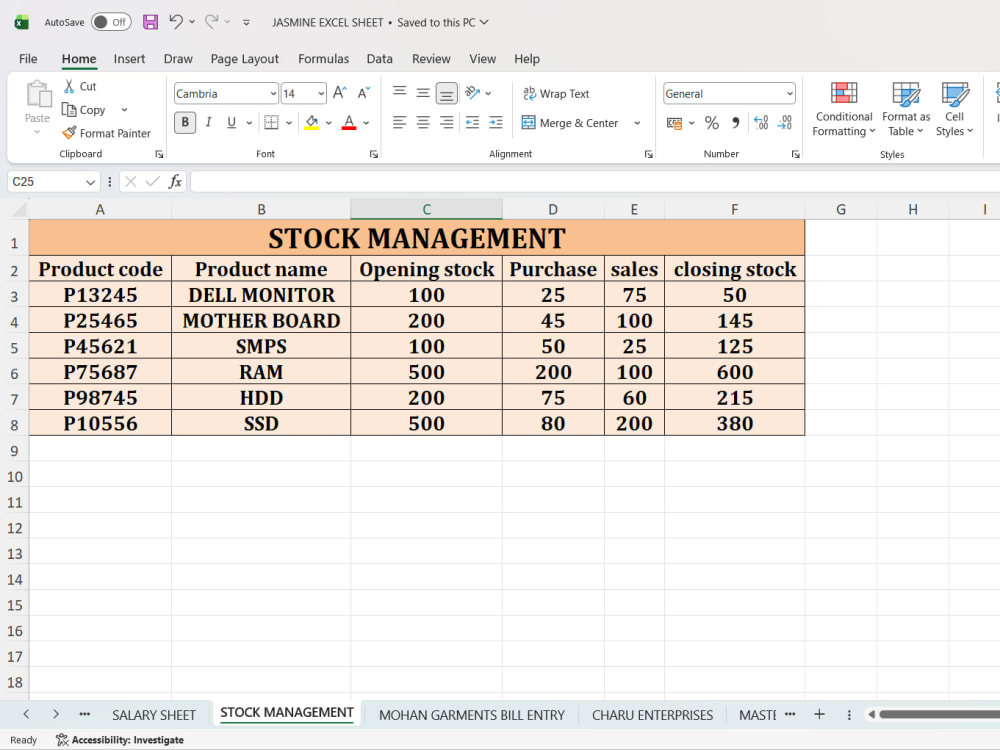Image resolution: width=1000 pixels, height=750 pixels.
Task: Open Conditional Formatting menu
Action: click(843, 109)
